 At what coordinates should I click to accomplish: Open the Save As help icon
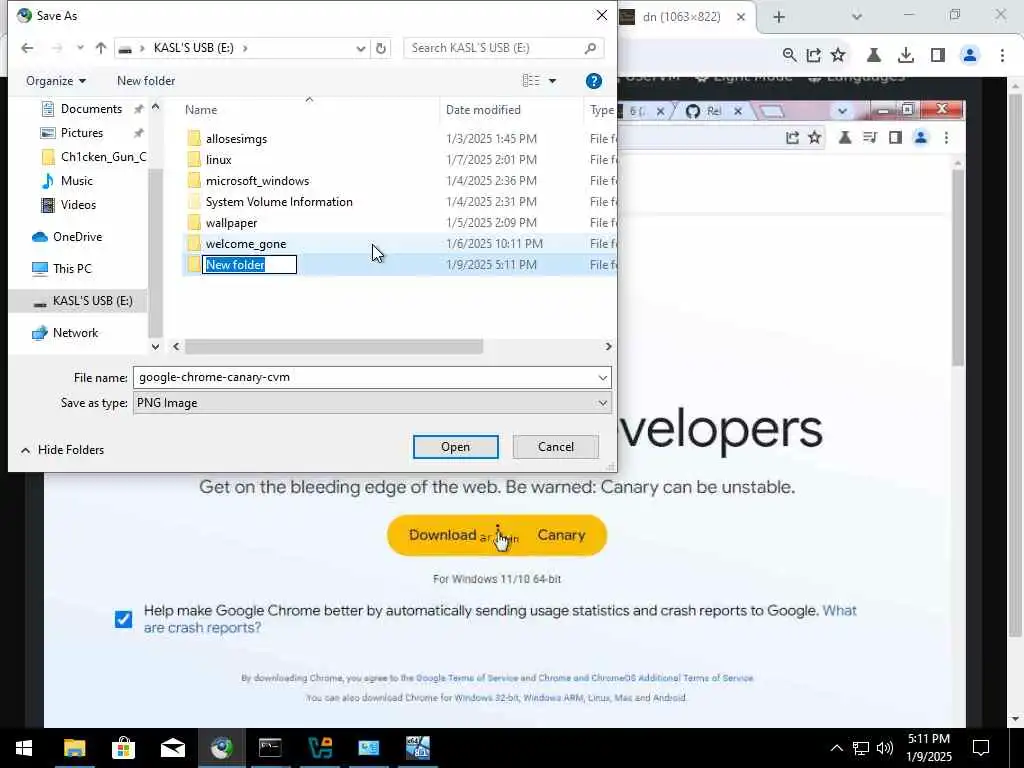click(593, 81)
